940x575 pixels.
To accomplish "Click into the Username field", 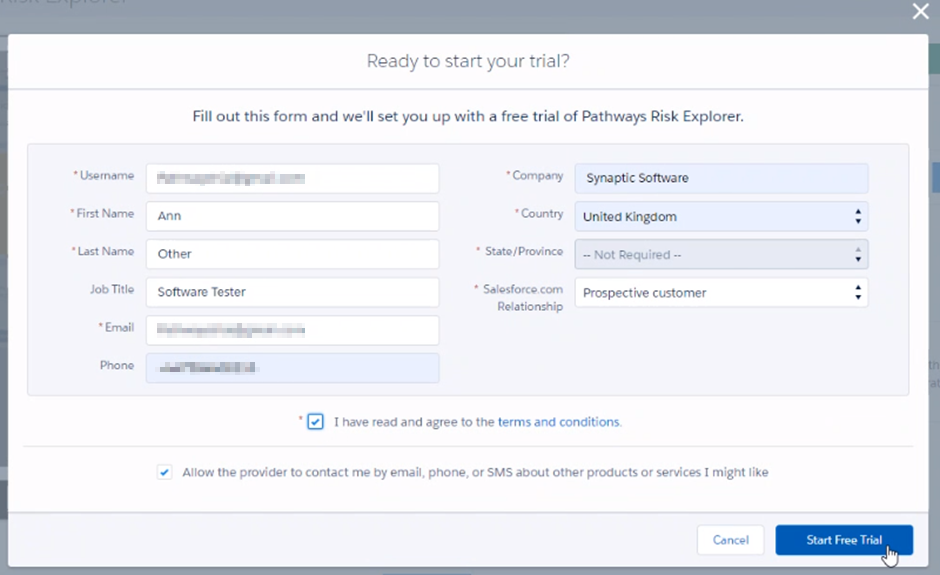I will point(292,179).
